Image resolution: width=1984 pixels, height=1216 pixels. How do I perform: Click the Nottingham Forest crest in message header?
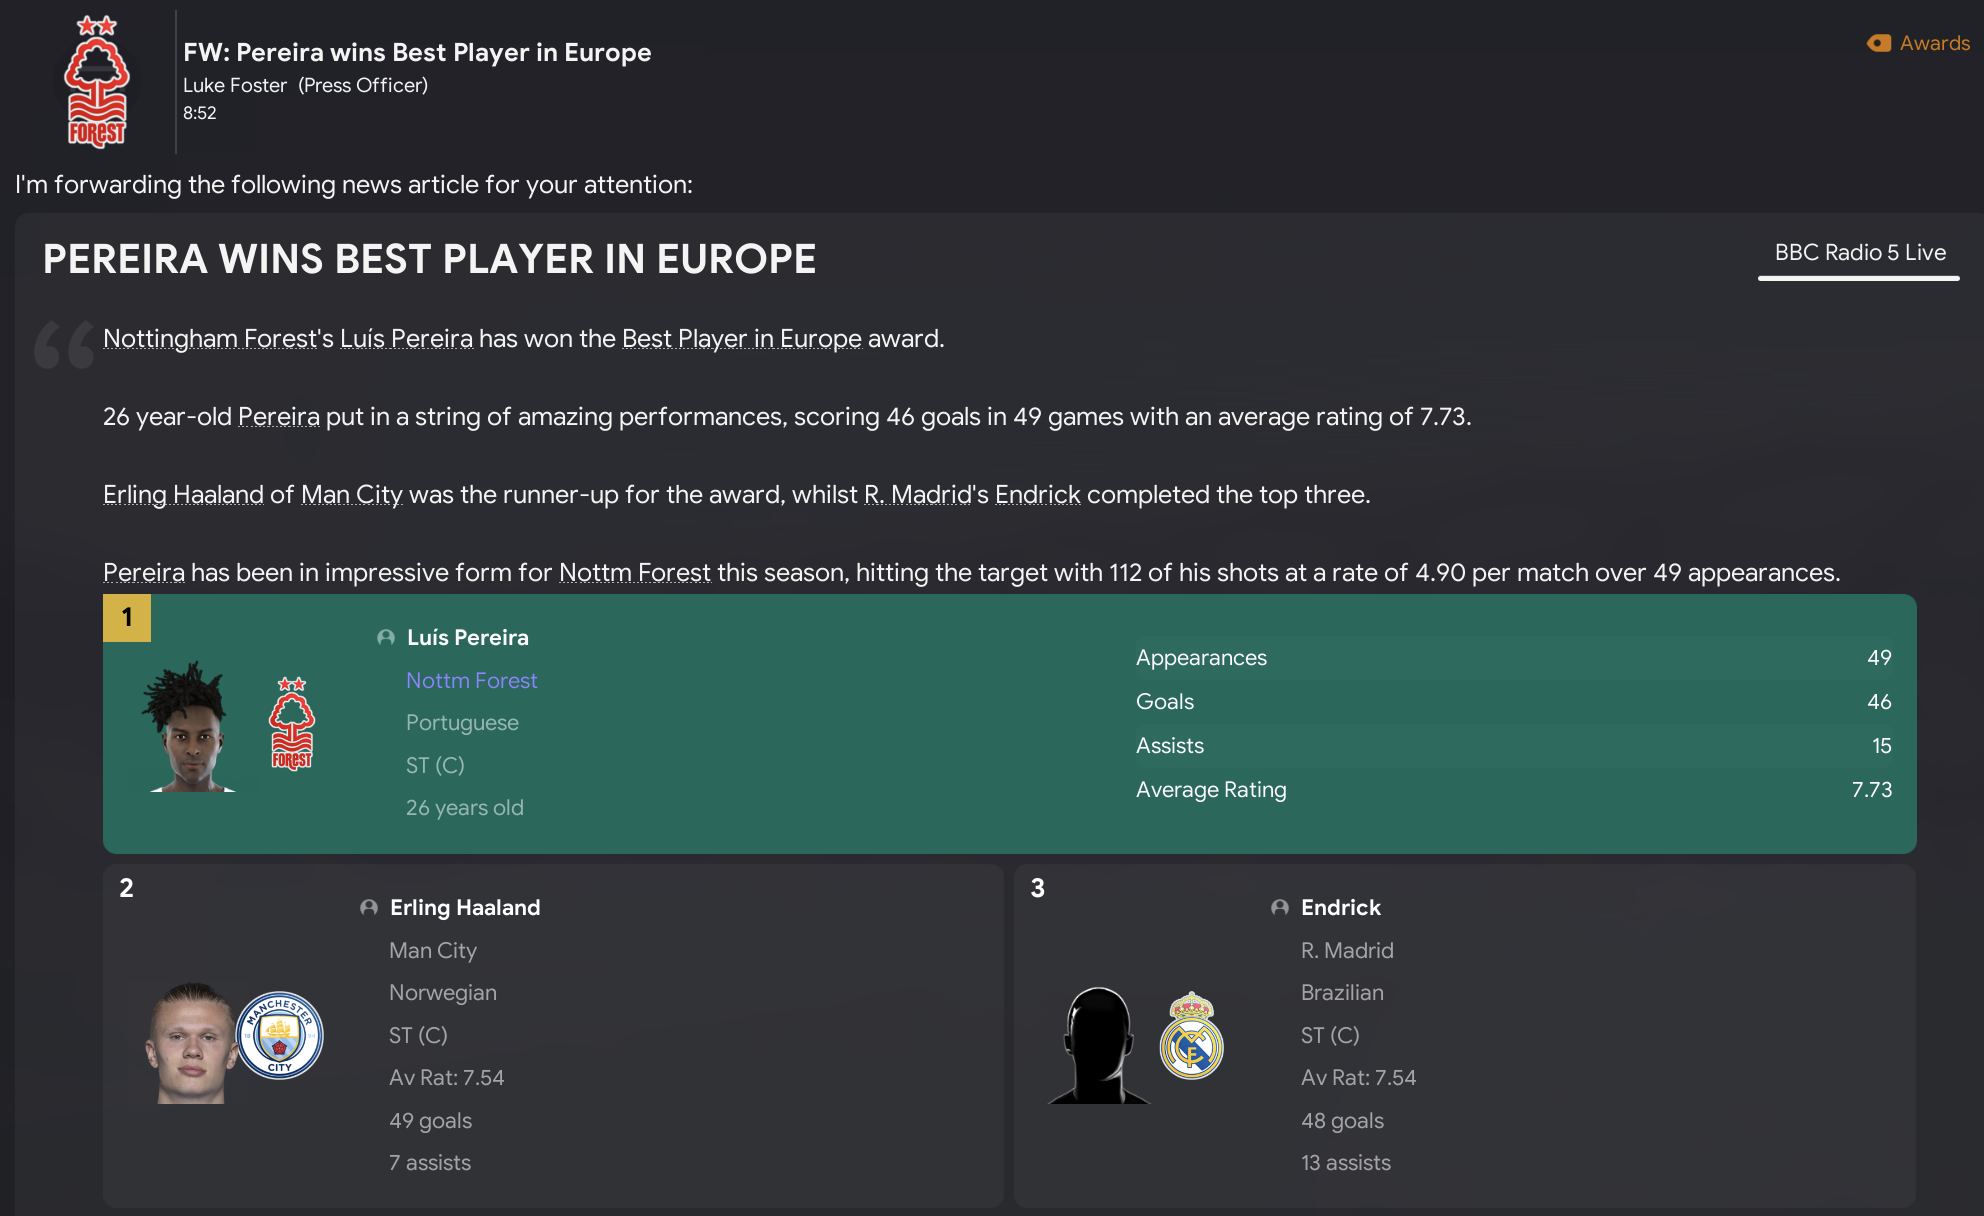pos(96,82)
